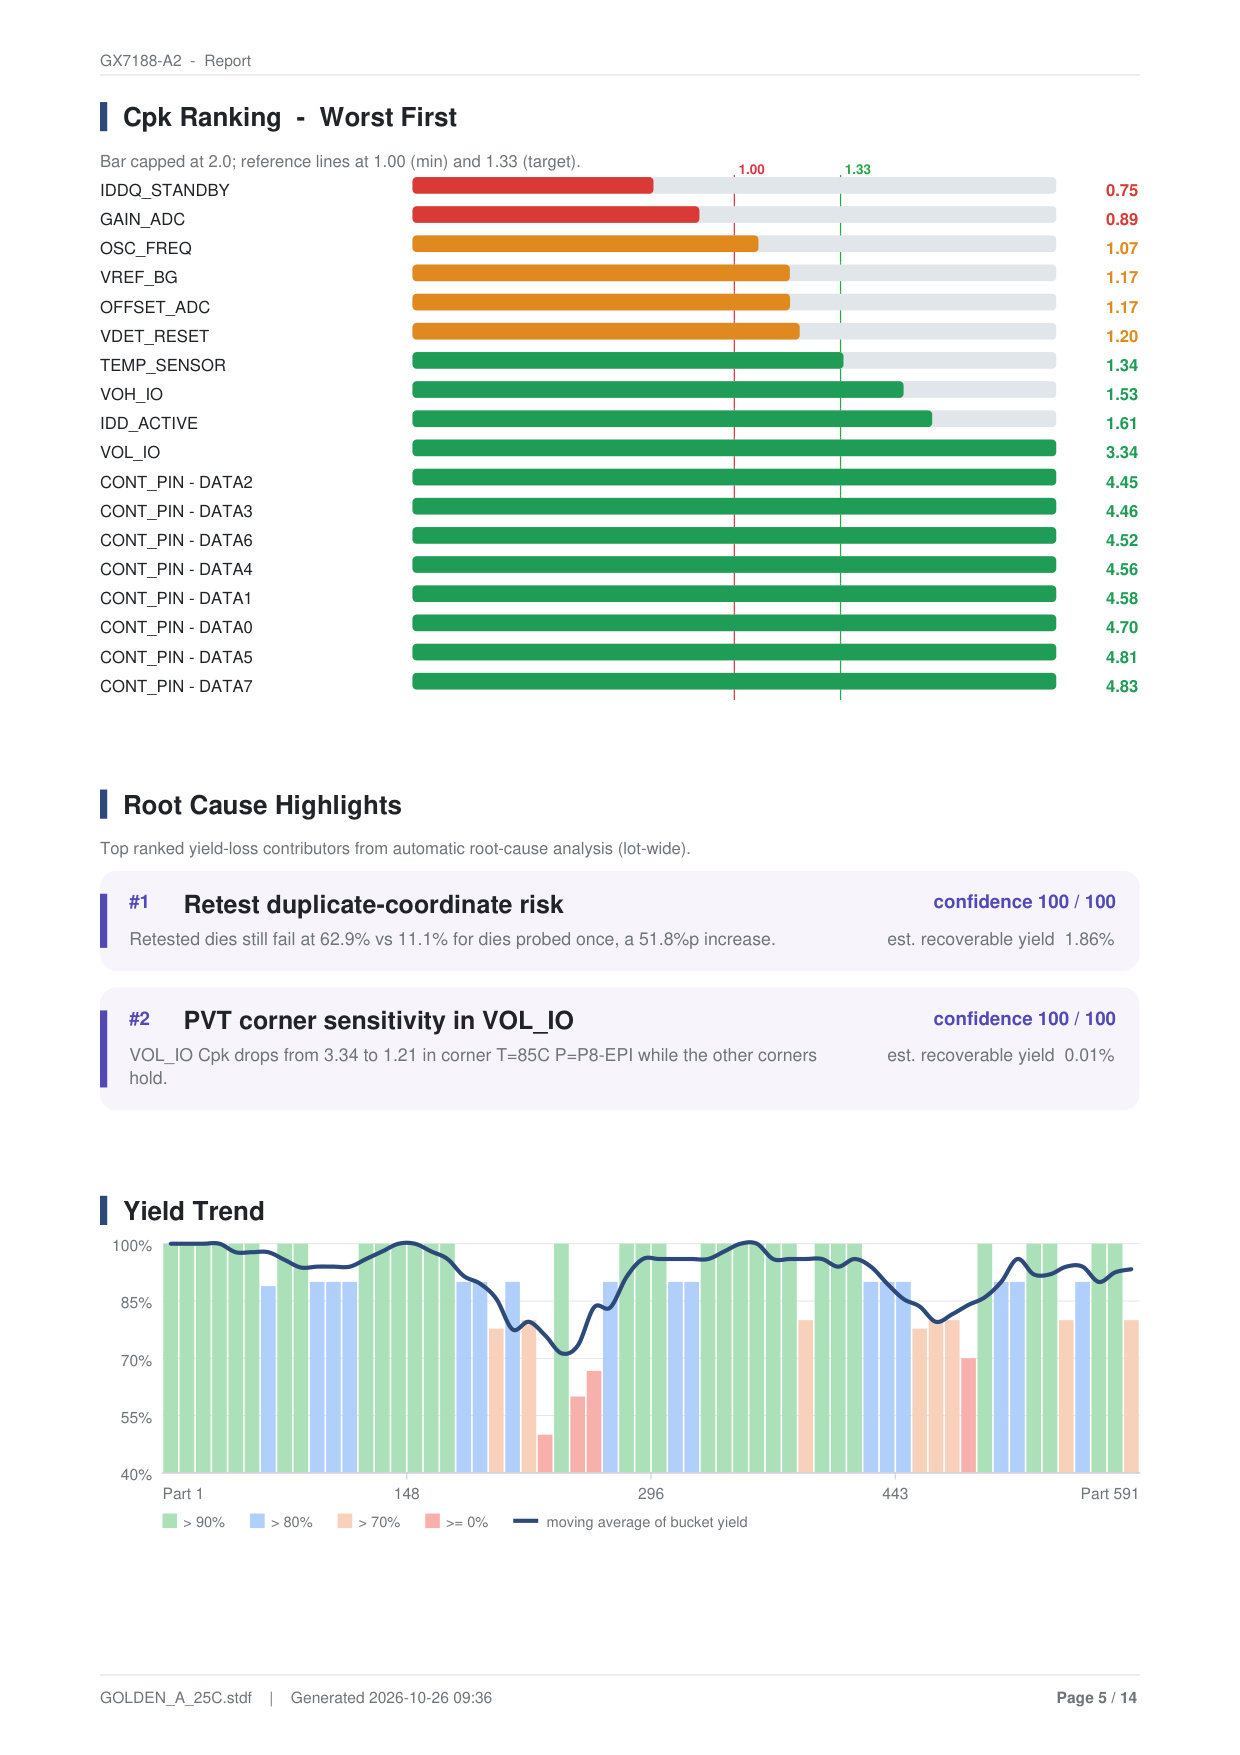
Task: Click the 1.33 target reference label
Action: [x=857, y=169]
